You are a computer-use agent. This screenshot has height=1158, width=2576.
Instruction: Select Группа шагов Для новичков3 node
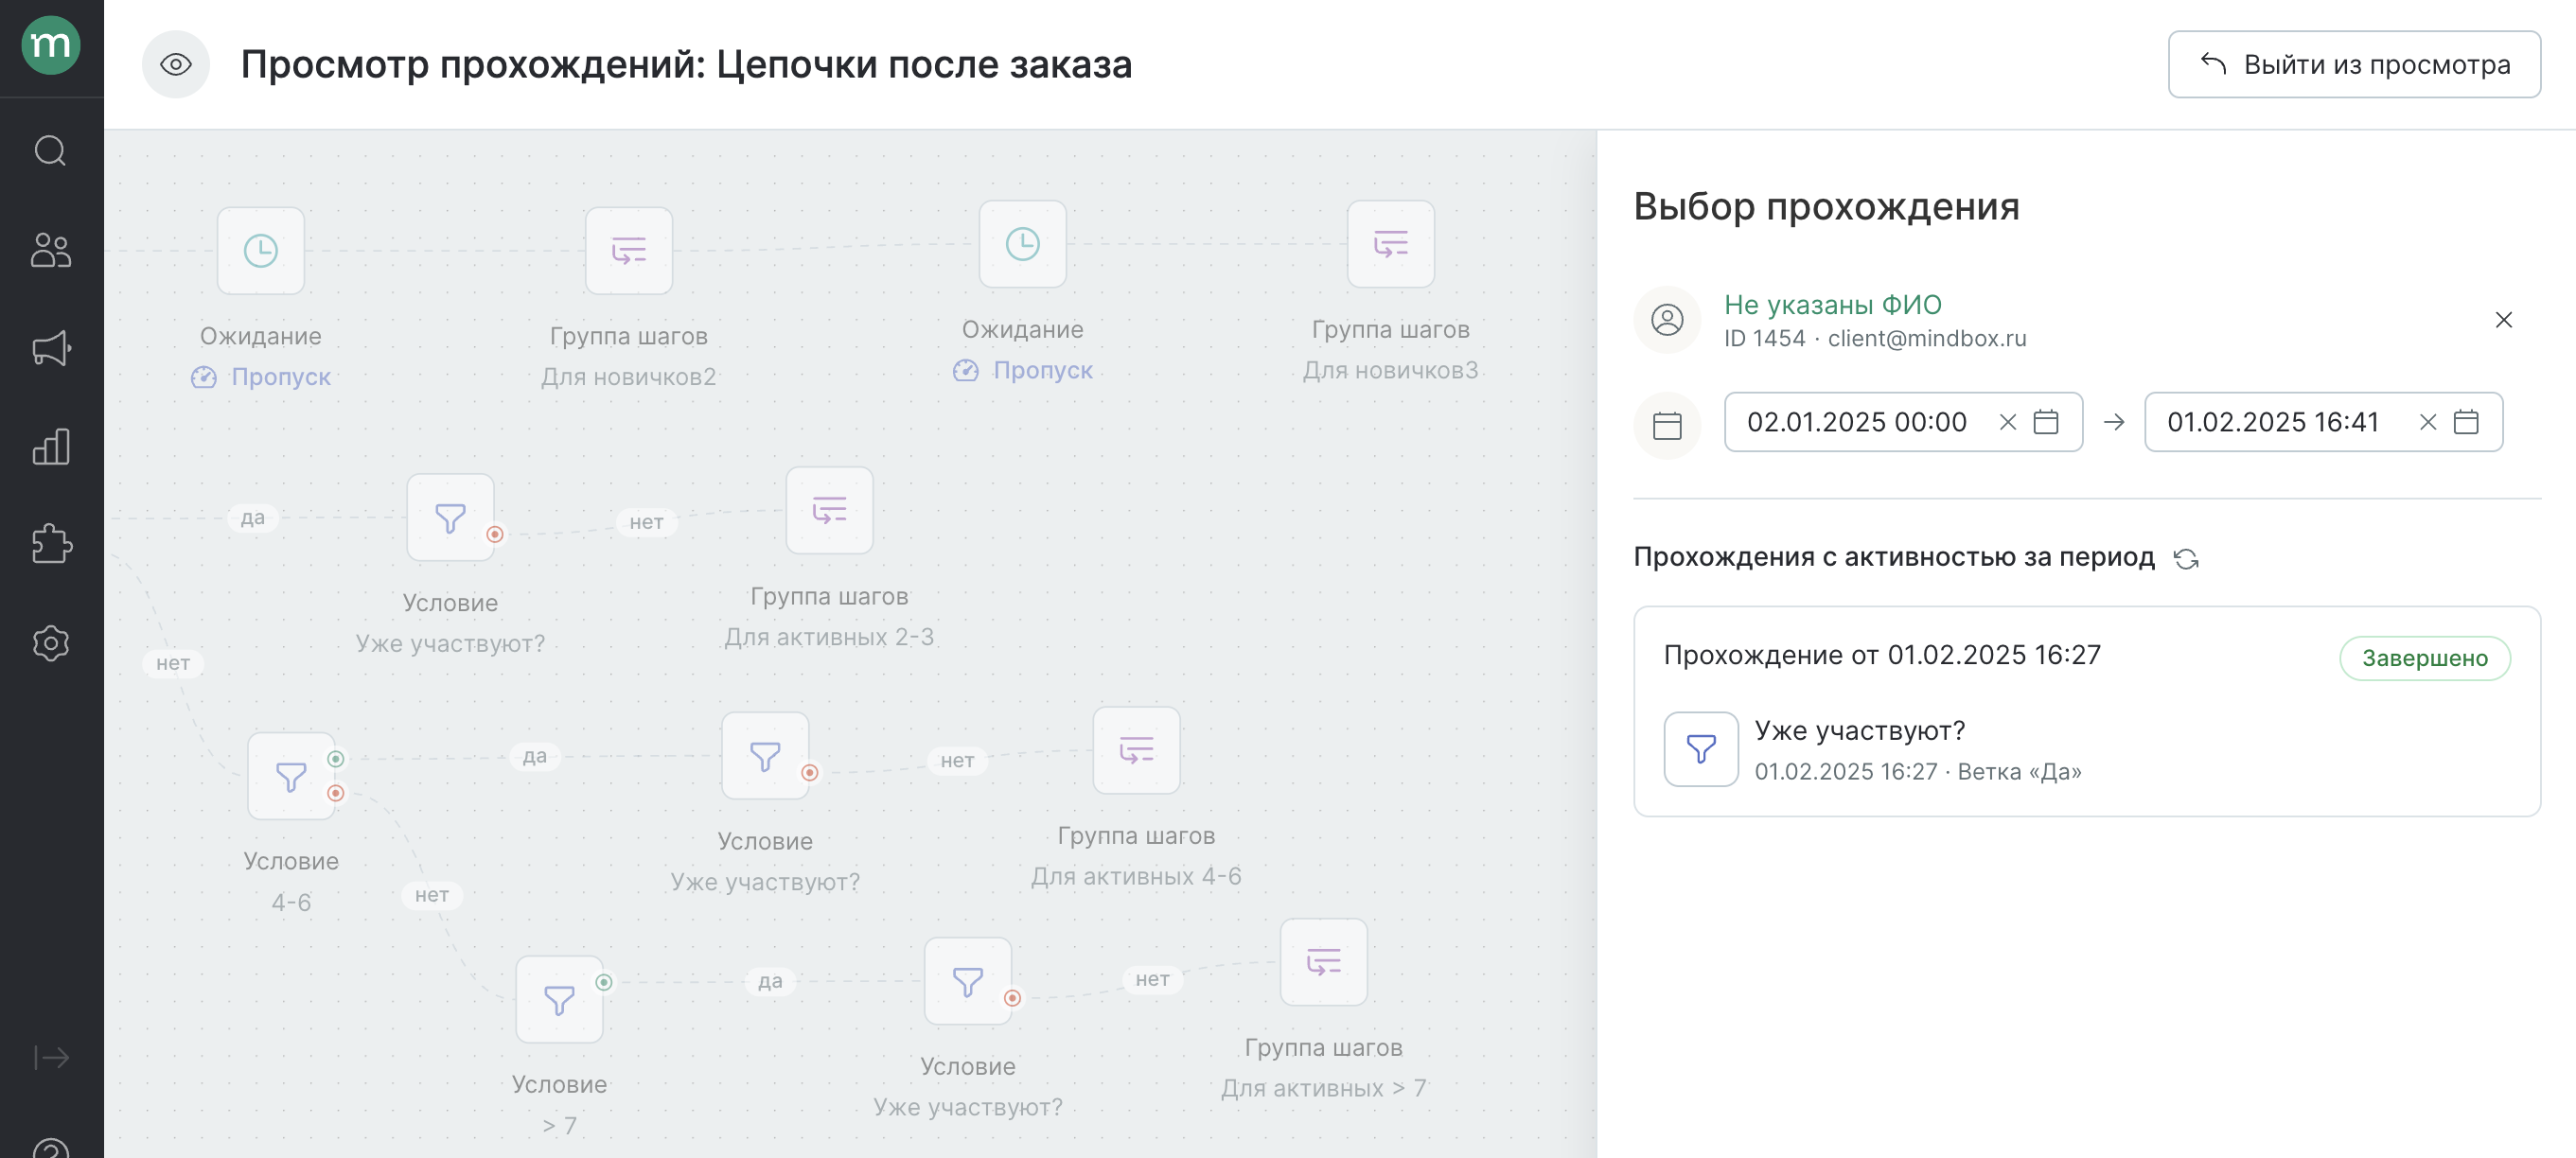click(x=1391, y=244)
